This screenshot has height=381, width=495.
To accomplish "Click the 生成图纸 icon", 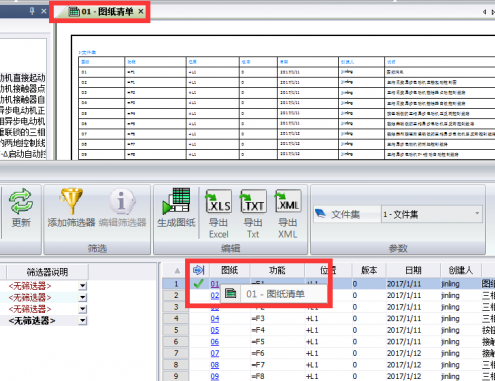I will [x=176, y=201].
